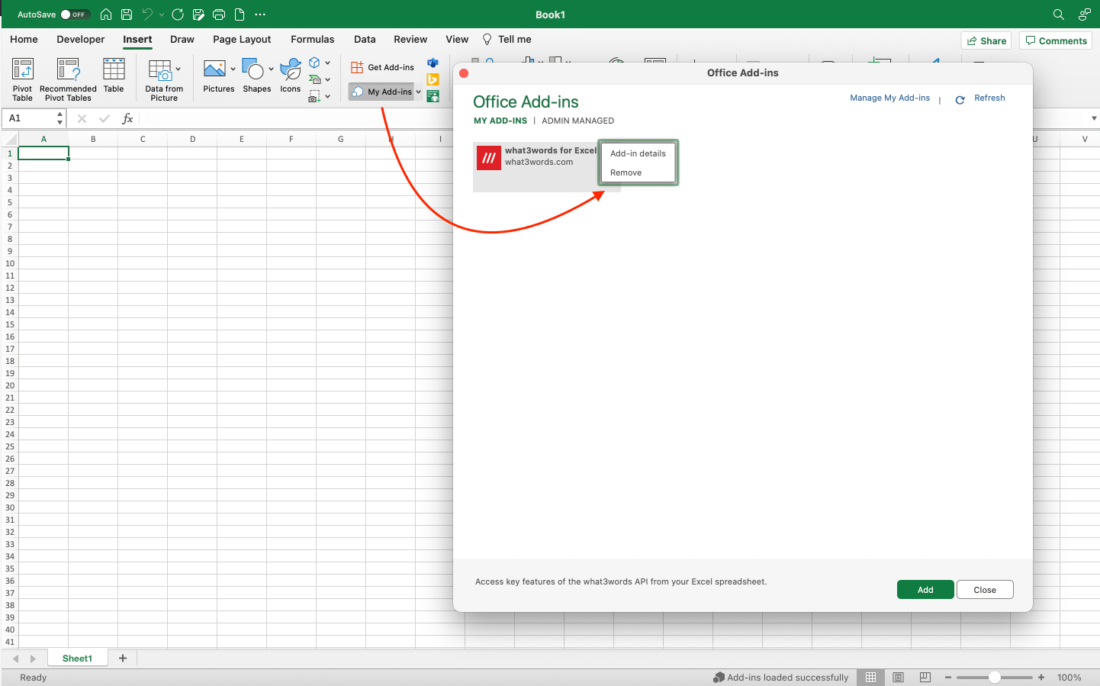Open the Data ribbon tab
Viewport: 1100px width, 686px height.
(365, 39)
